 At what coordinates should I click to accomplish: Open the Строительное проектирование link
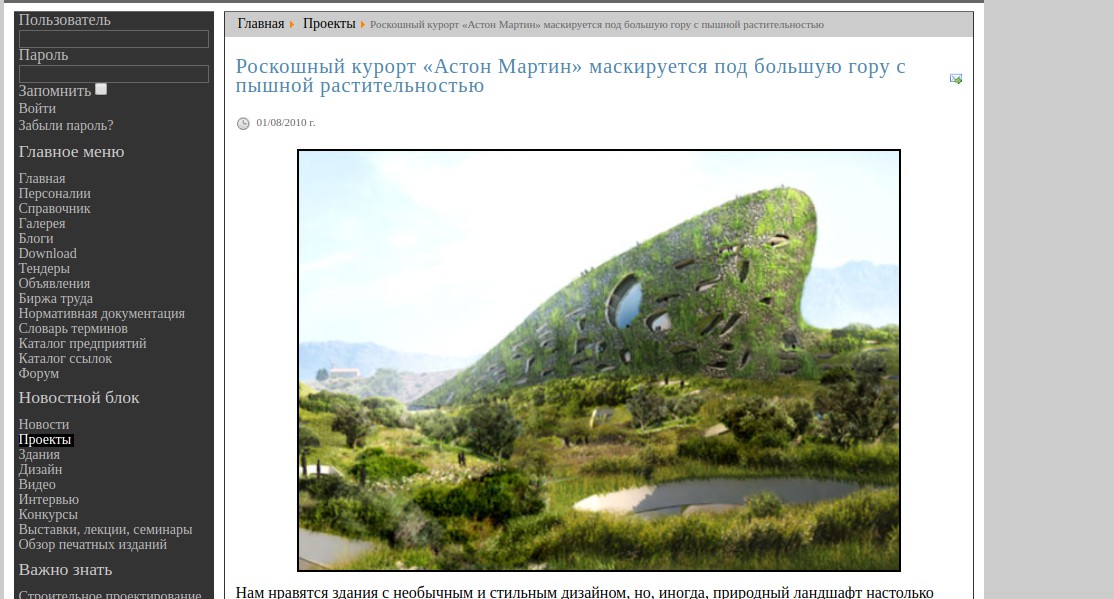[x=110, y=595]
